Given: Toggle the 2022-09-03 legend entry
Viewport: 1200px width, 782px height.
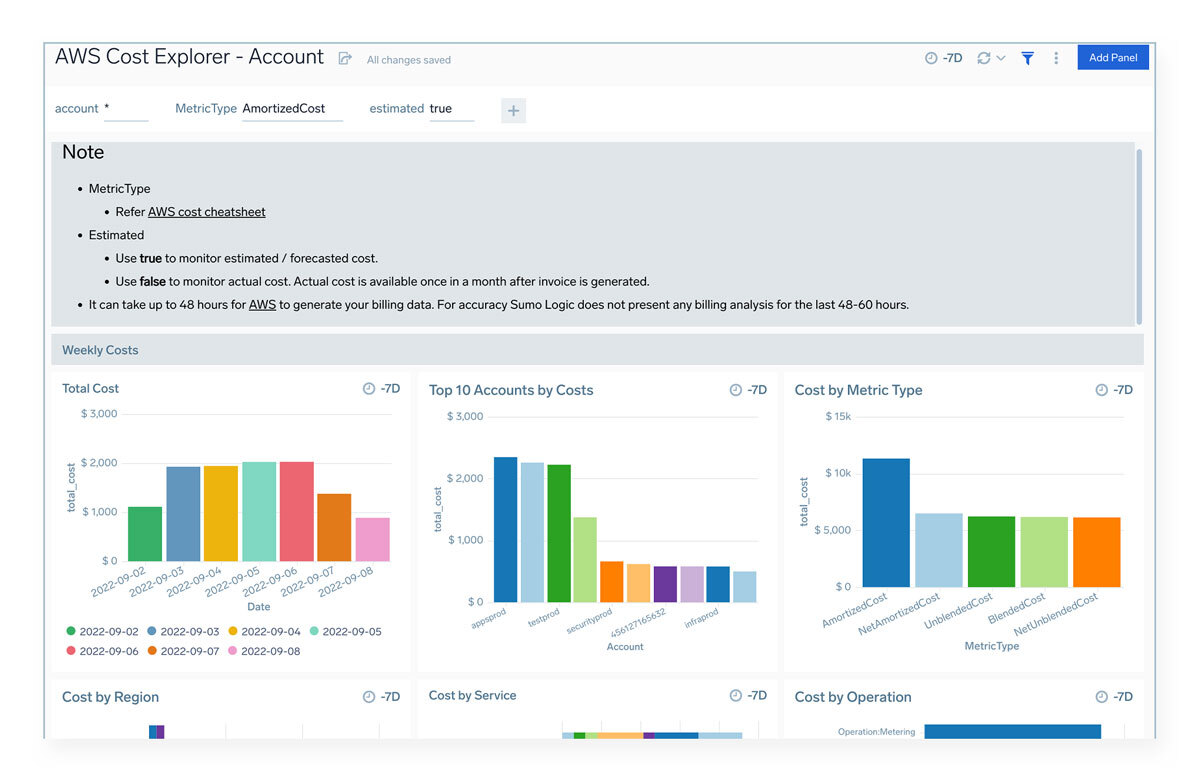Looking at the screenshot, I should point(183,632).
